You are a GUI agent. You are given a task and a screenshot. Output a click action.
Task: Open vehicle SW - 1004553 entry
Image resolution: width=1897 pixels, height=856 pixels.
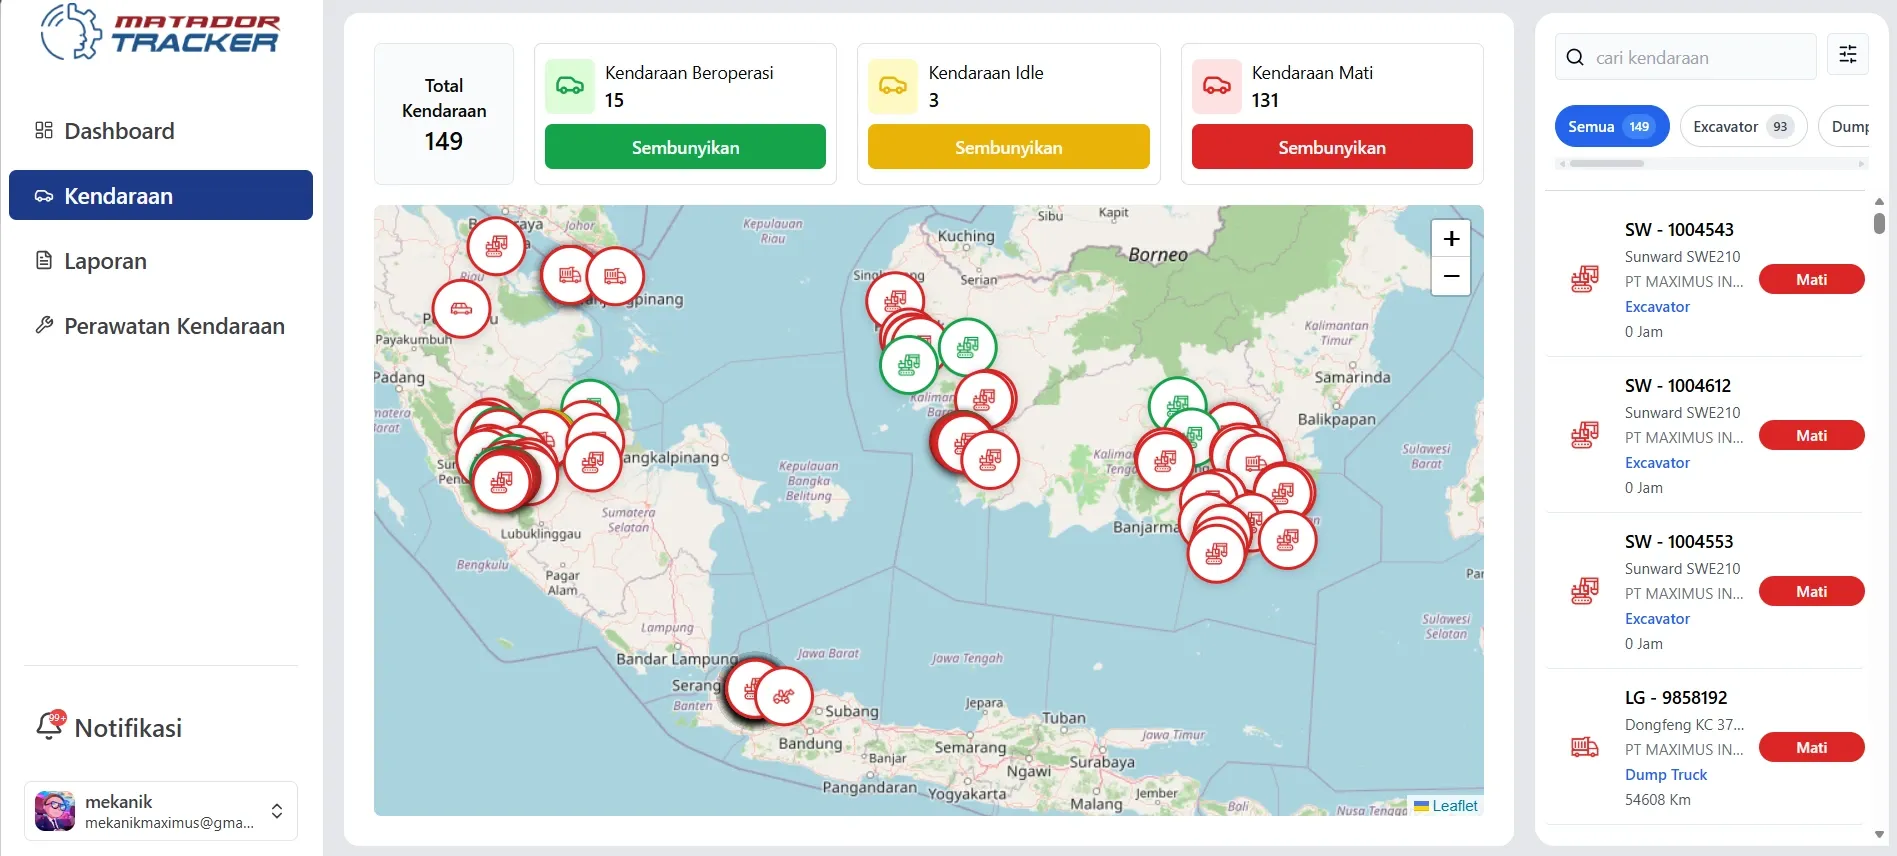(x=1704, y=591)
